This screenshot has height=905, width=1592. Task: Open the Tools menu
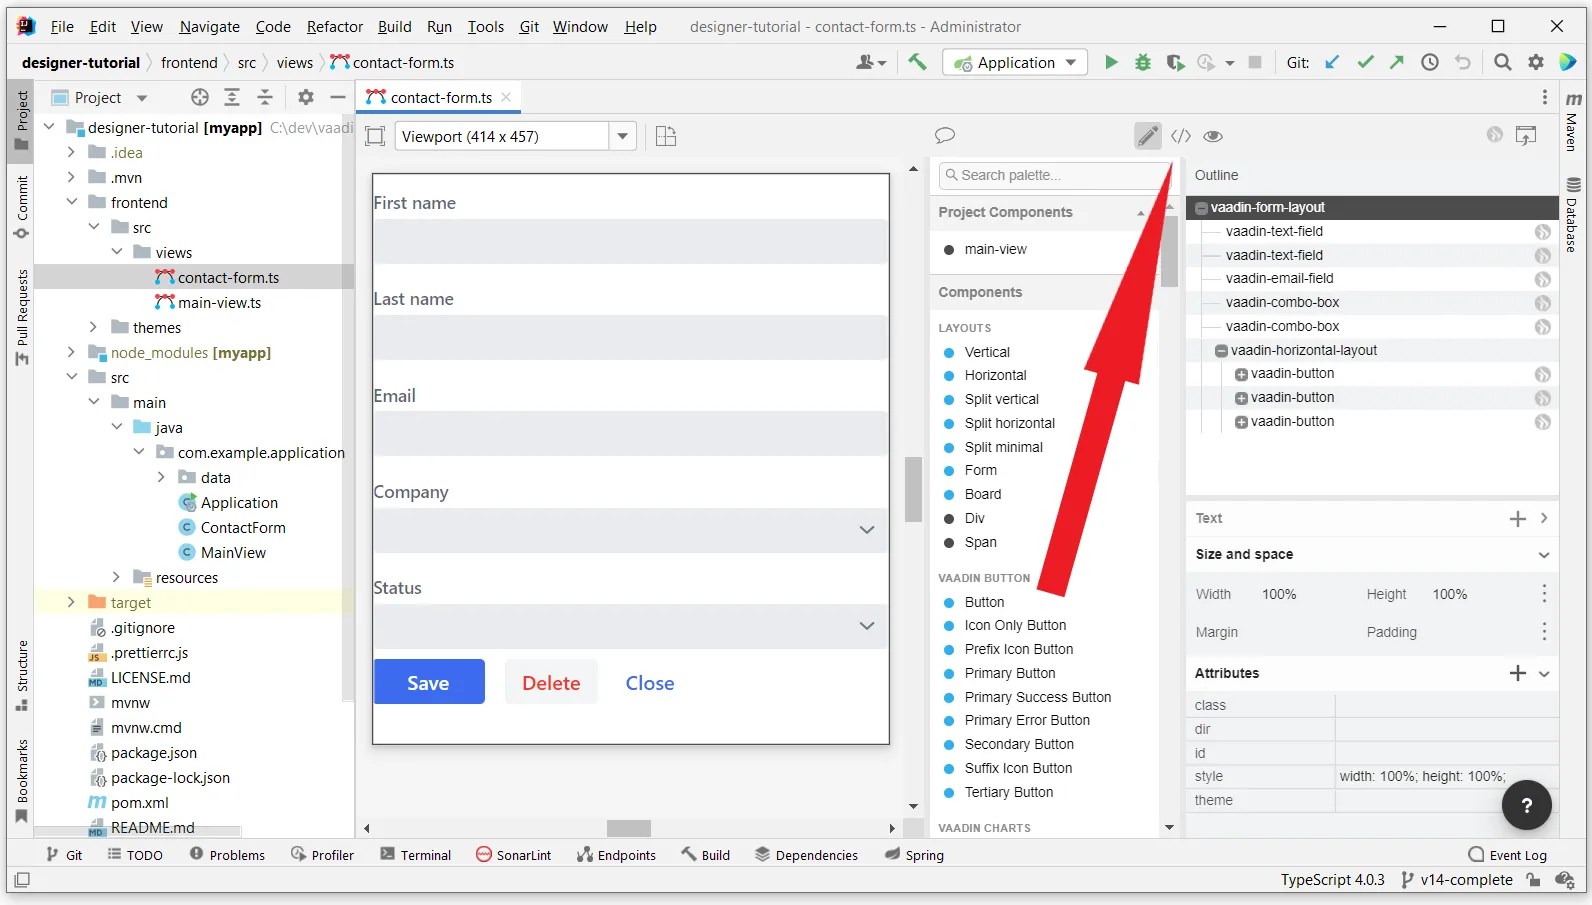coord(485,27)
